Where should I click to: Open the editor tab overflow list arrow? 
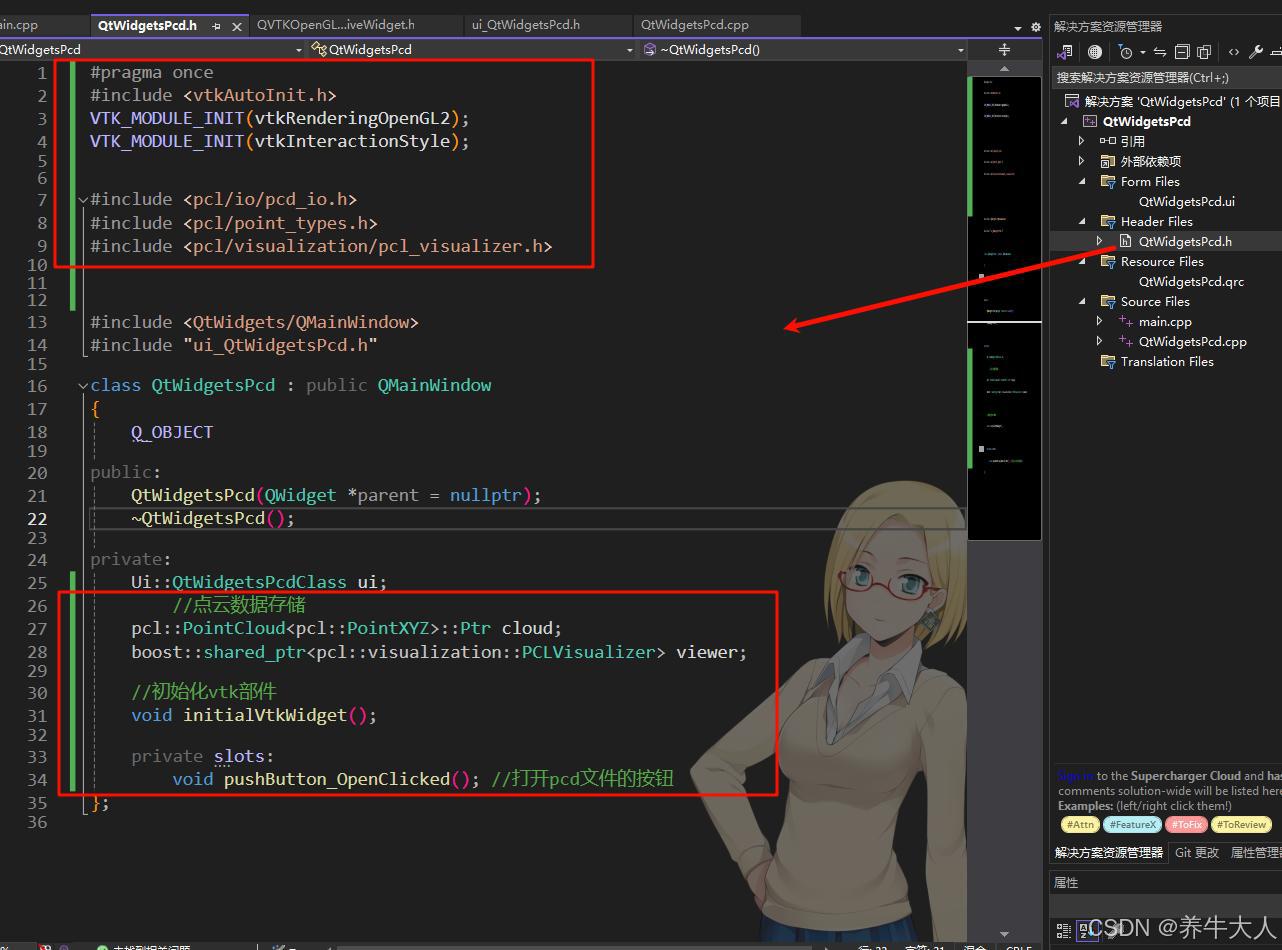(1019, 28)
